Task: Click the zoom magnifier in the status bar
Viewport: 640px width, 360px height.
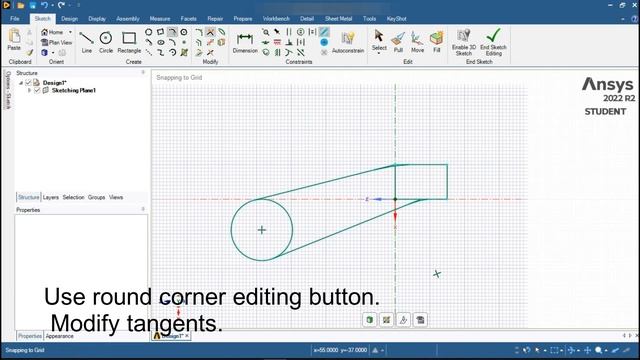Action: point(598,350)
